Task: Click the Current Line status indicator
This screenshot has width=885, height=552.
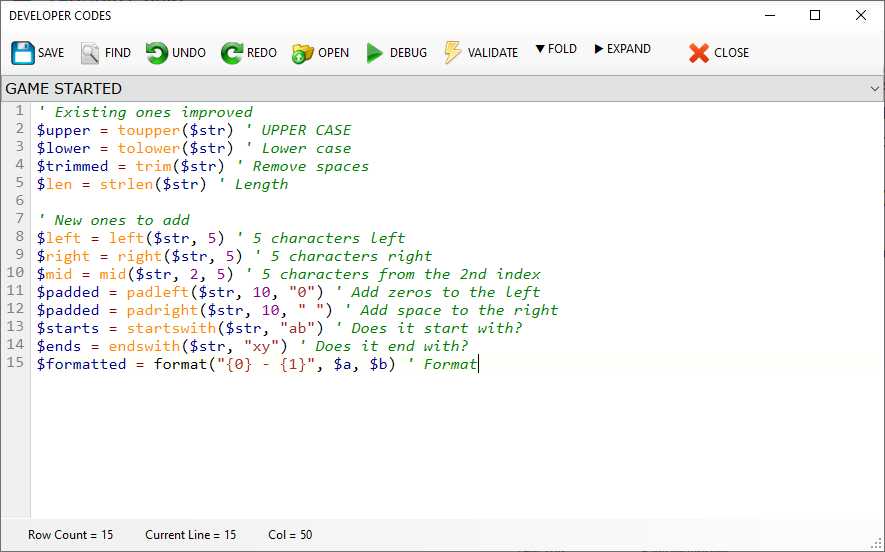Action: tap(191, 535)
